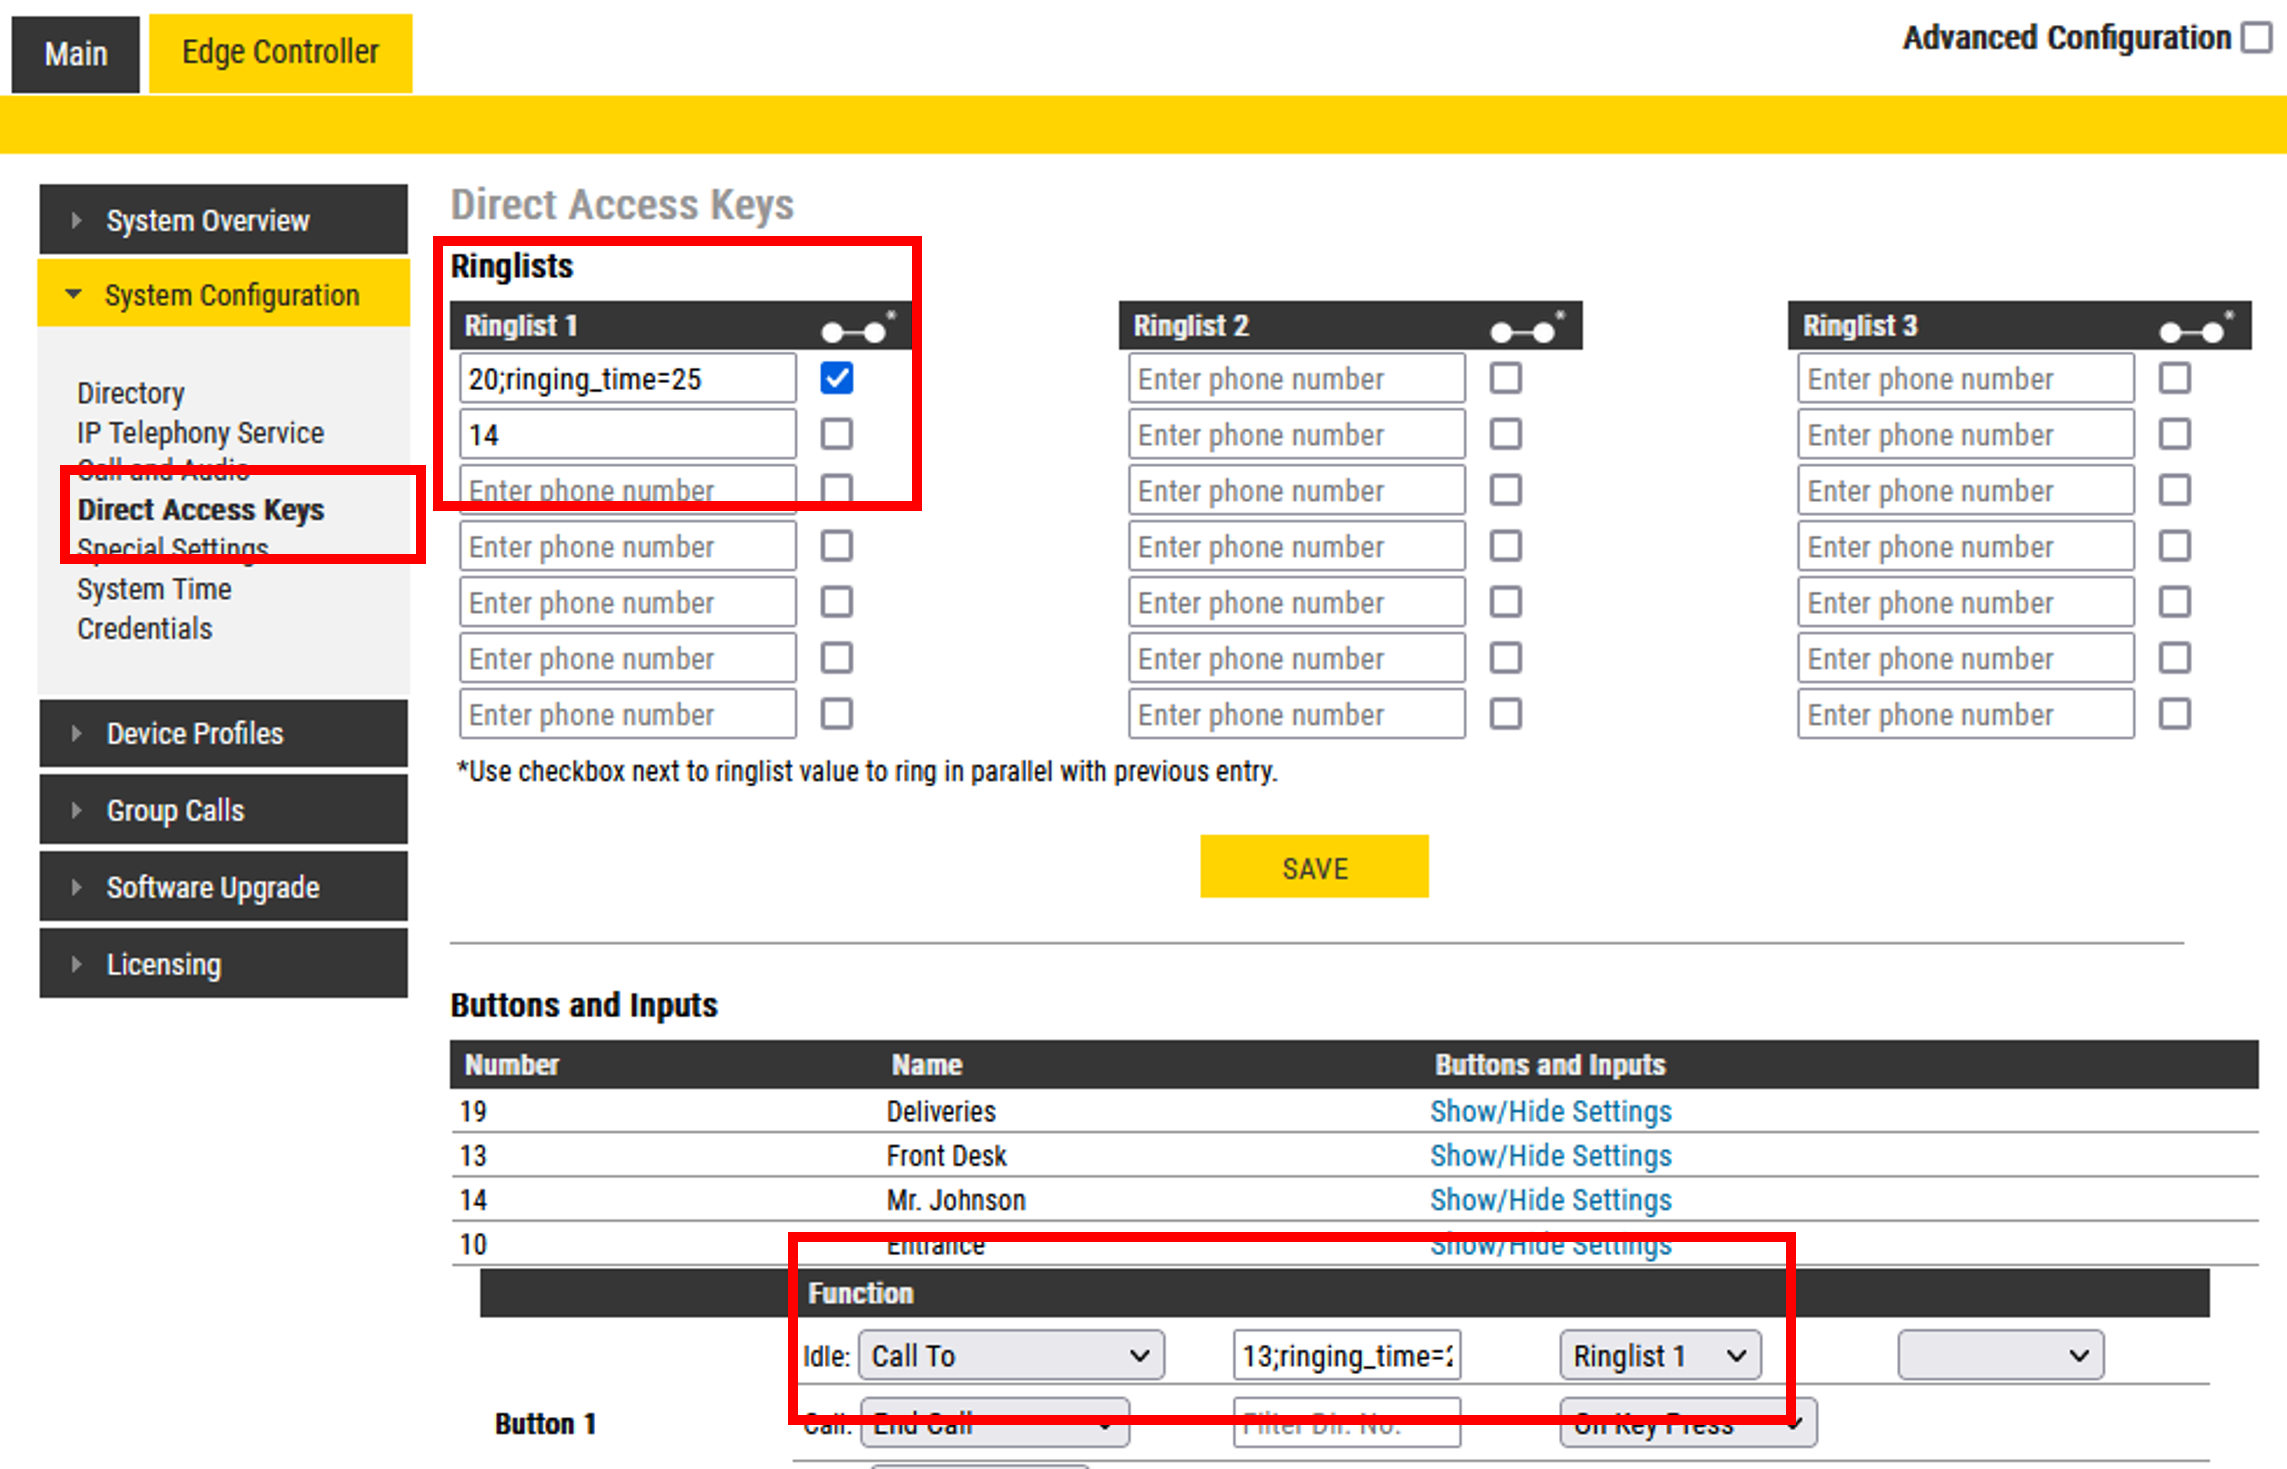The image size is (2287, 1469).
Task: Uncheck parallel ring for 20;ringing_time=25 entry
Action: (836, 379)
